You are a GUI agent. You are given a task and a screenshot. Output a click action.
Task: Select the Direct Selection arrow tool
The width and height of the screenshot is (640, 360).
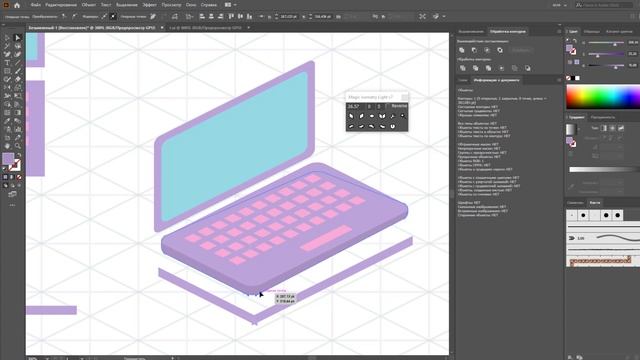[x=18, y=38]
